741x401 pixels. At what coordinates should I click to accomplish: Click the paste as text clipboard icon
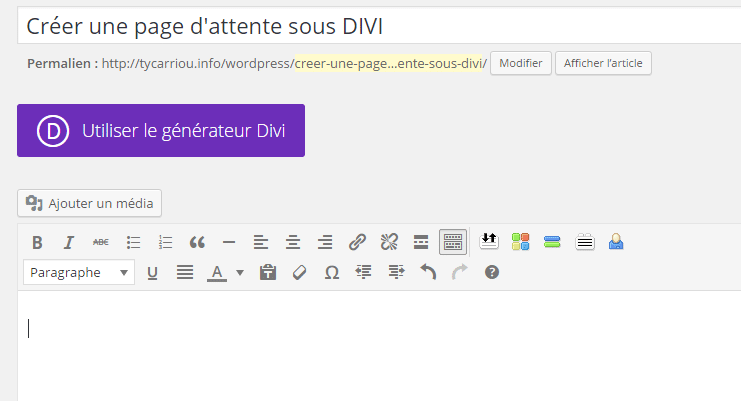(x=267, y=272)
